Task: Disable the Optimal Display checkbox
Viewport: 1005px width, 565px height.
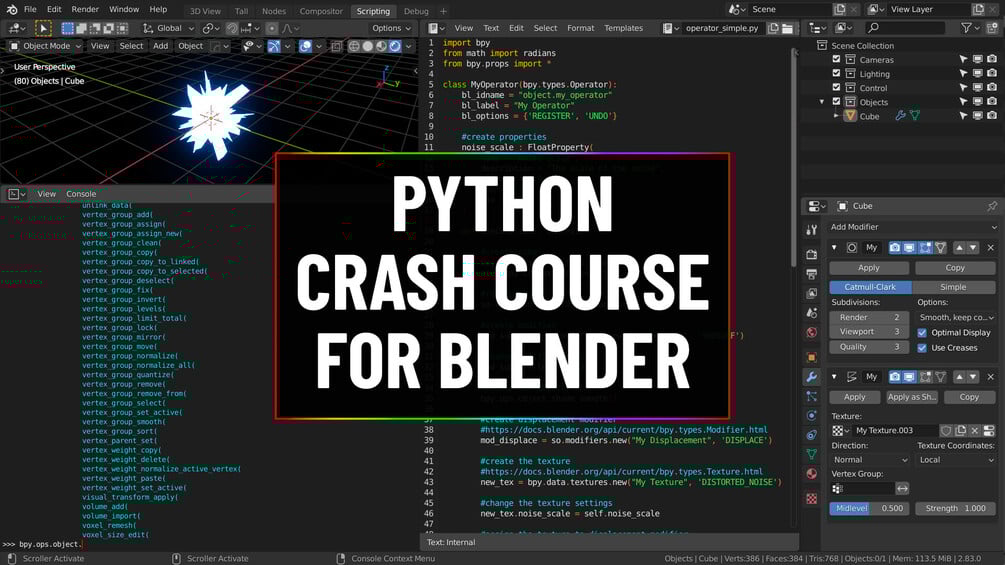Action: [922, 332]
